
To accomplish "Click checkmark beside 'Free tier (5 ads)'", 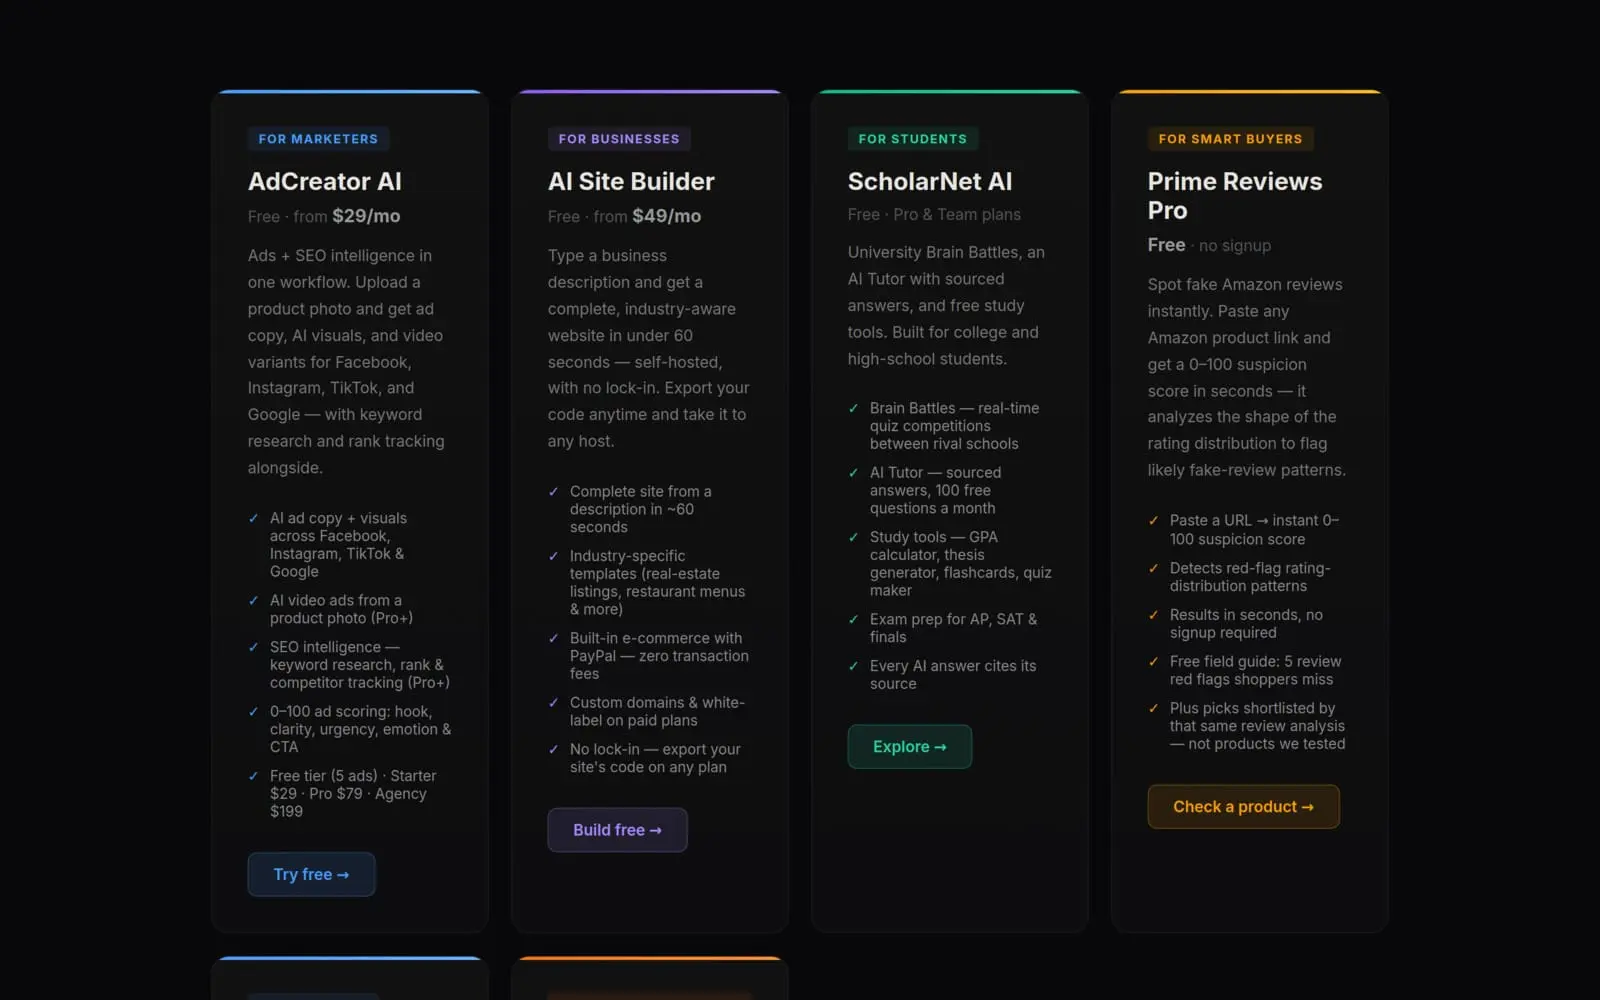I will pos(254,776).
